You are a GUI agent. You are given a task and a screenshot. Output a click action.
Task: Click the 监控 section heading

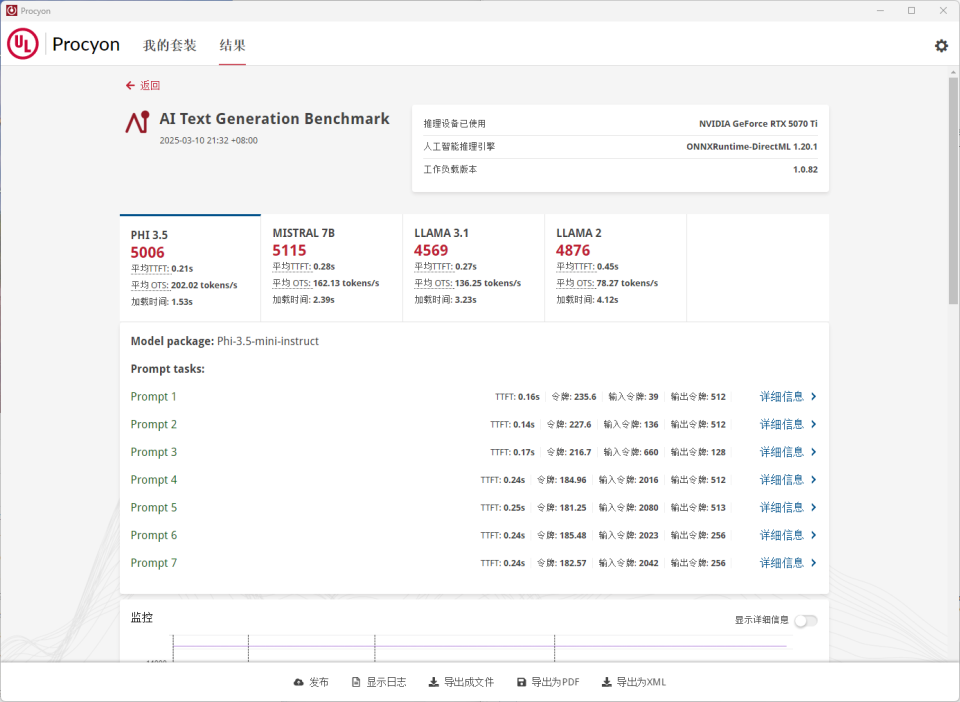pos(141,618)
